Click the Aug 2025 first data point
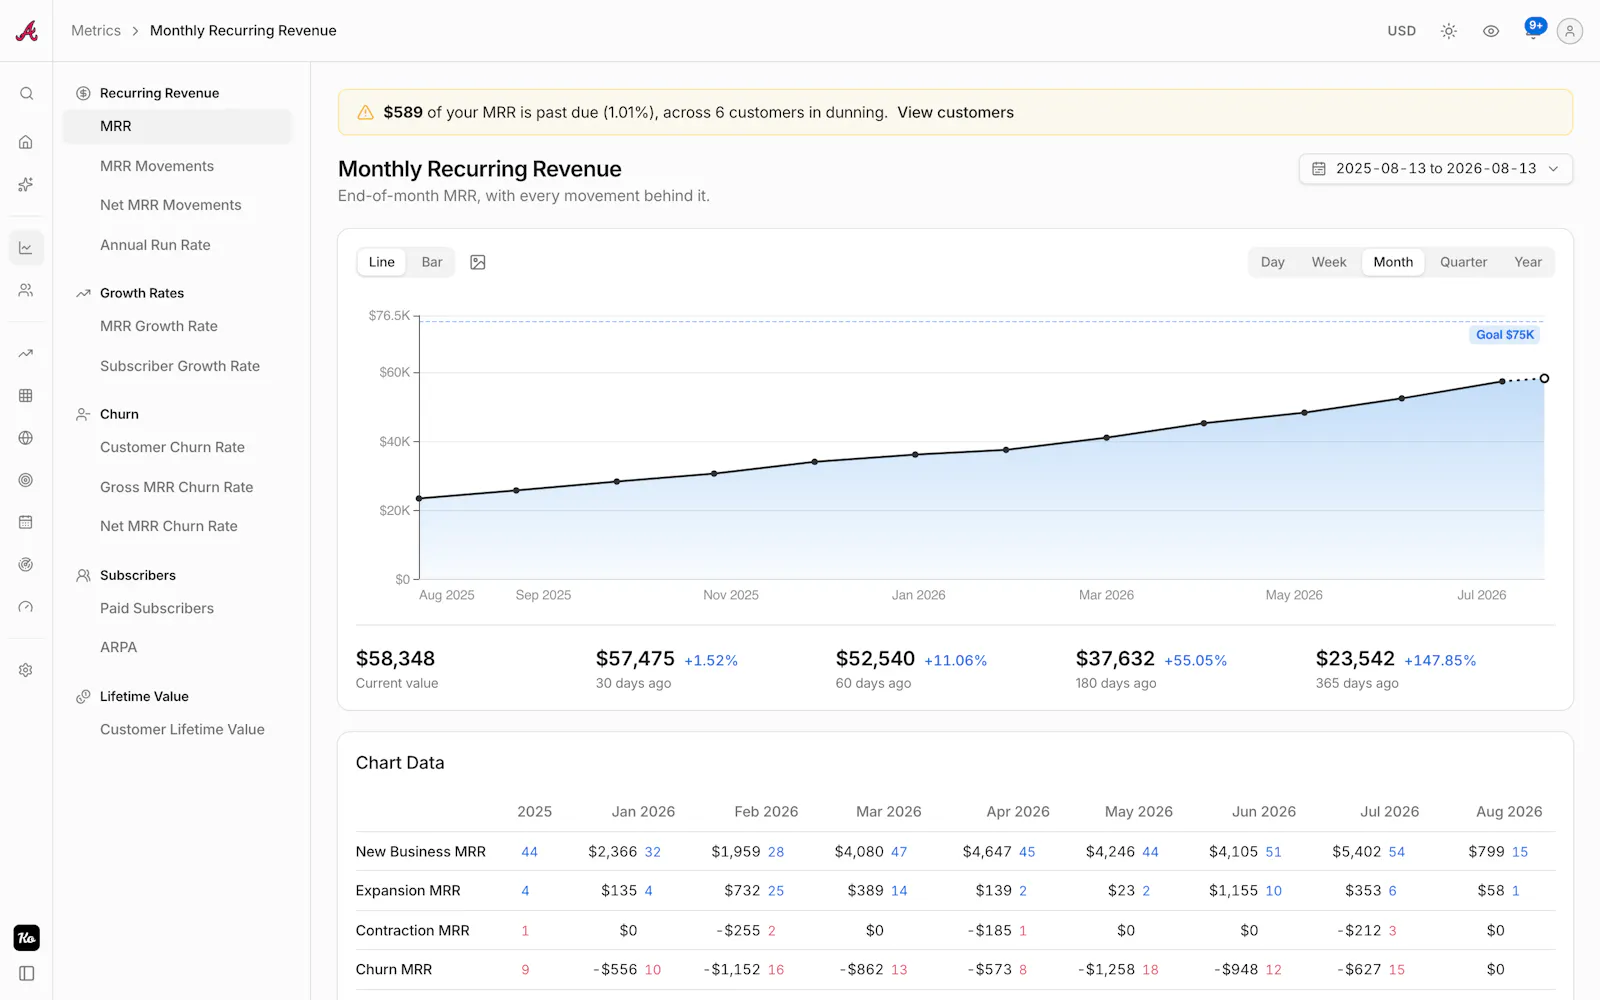Image resolution: width=1600 pixels, height=1000 pixels. coord(419,498)
